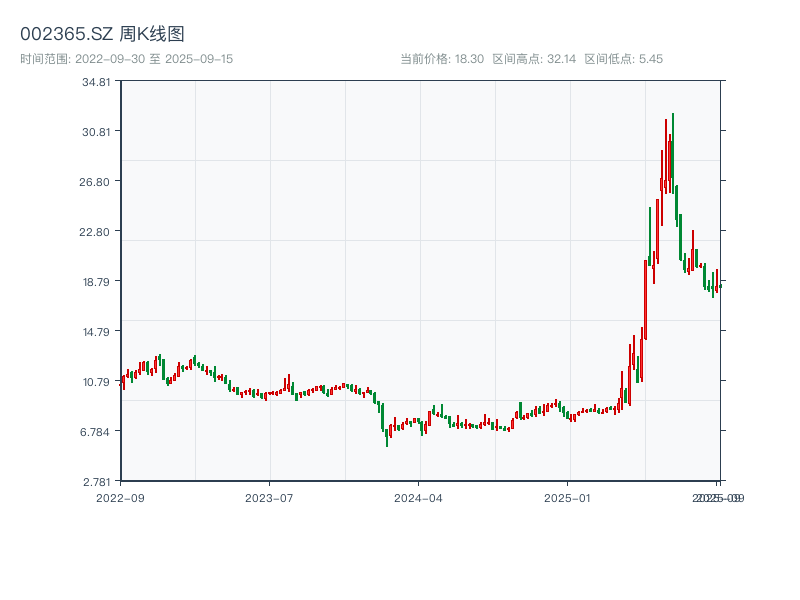
Task: Click y-axis label 10.79
Action: click(96, 382)
